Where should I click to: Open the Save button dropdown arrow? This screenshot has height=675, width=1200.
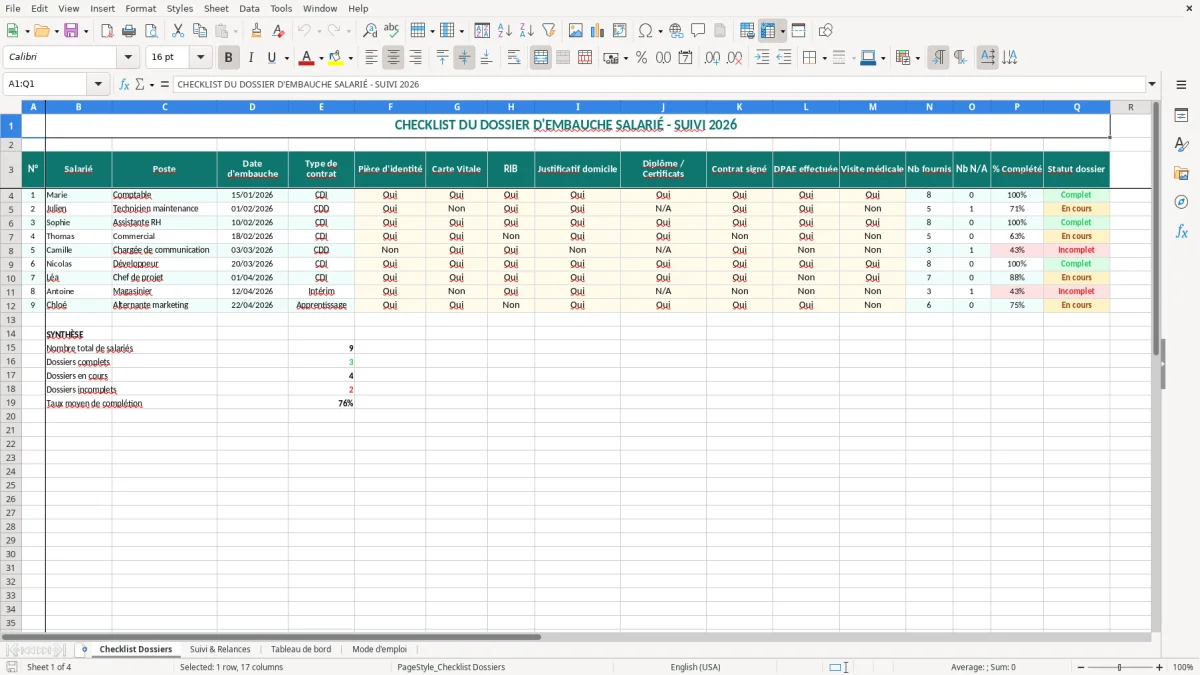point(85,31)
